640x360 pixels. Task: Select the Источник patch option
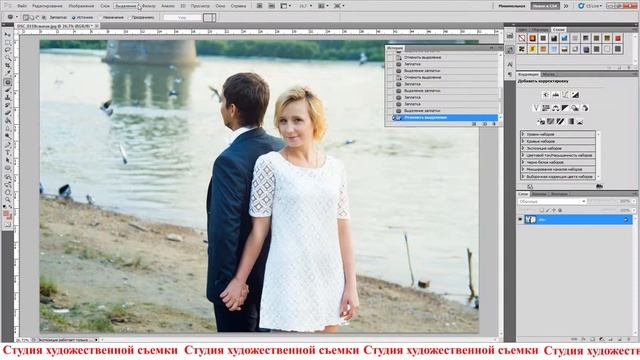click(82, 18)
